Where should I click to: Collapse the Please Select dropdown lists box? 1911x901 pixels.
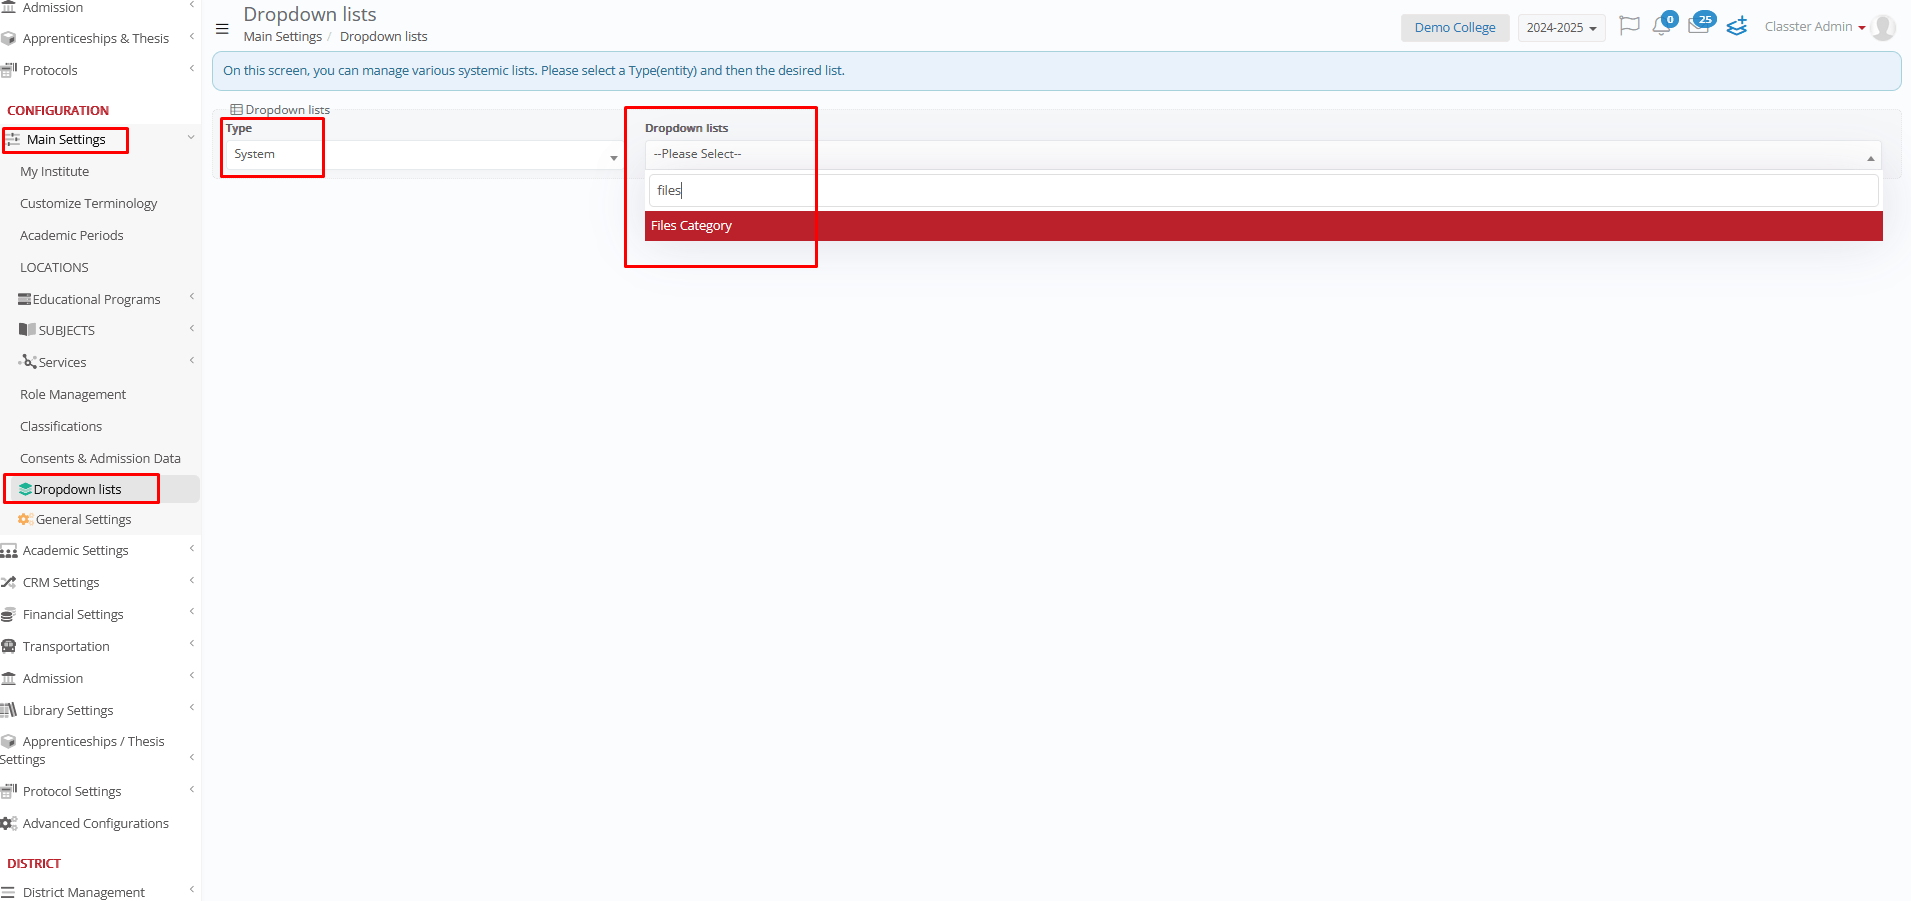coord(1262,155)
